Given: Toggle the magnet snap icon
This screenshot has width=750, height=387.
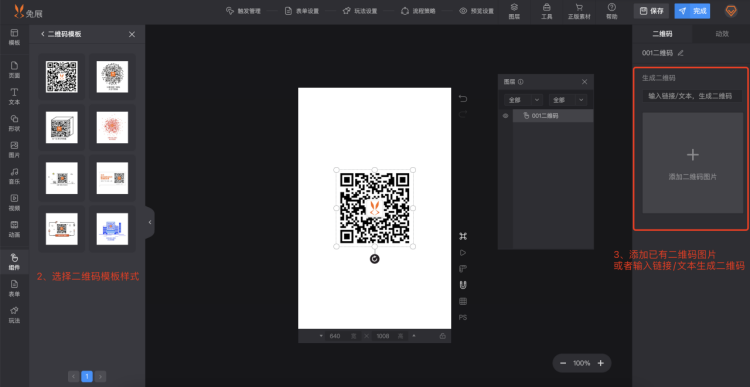Looking at the screenshot, I should click(x=463, y=285).
